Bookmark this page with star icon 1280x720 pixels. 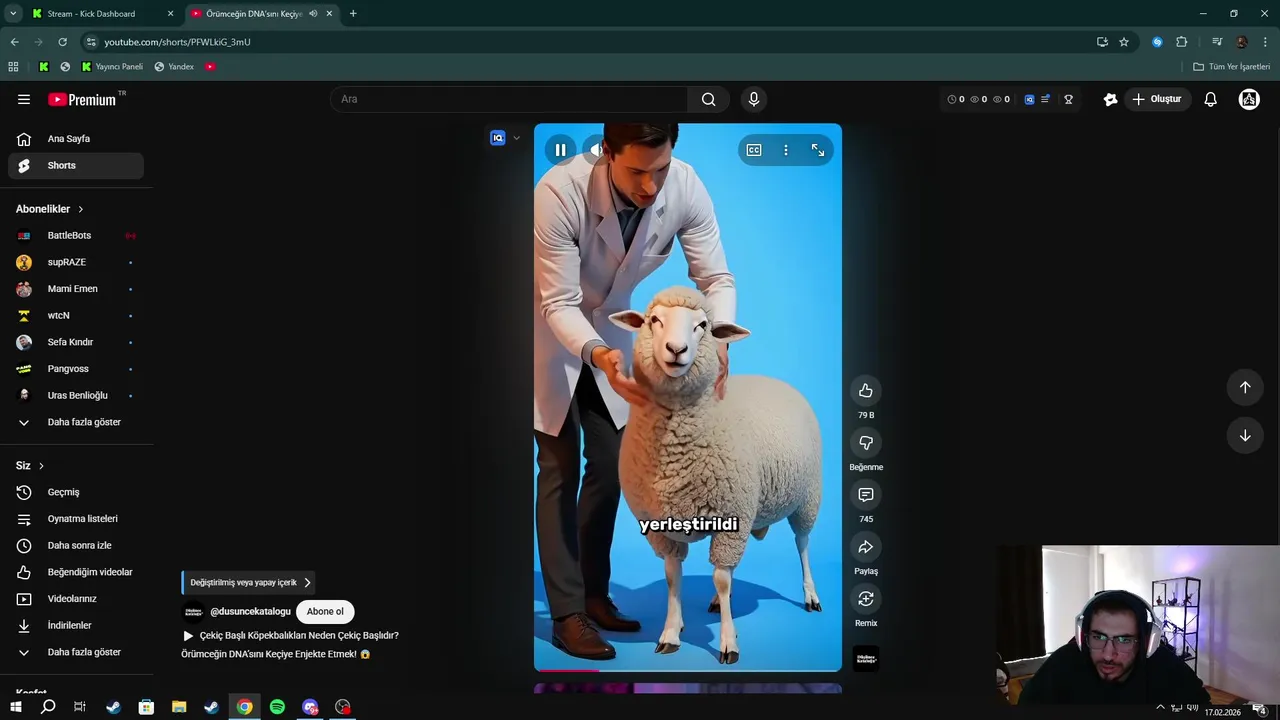(x=1124, y=42)
